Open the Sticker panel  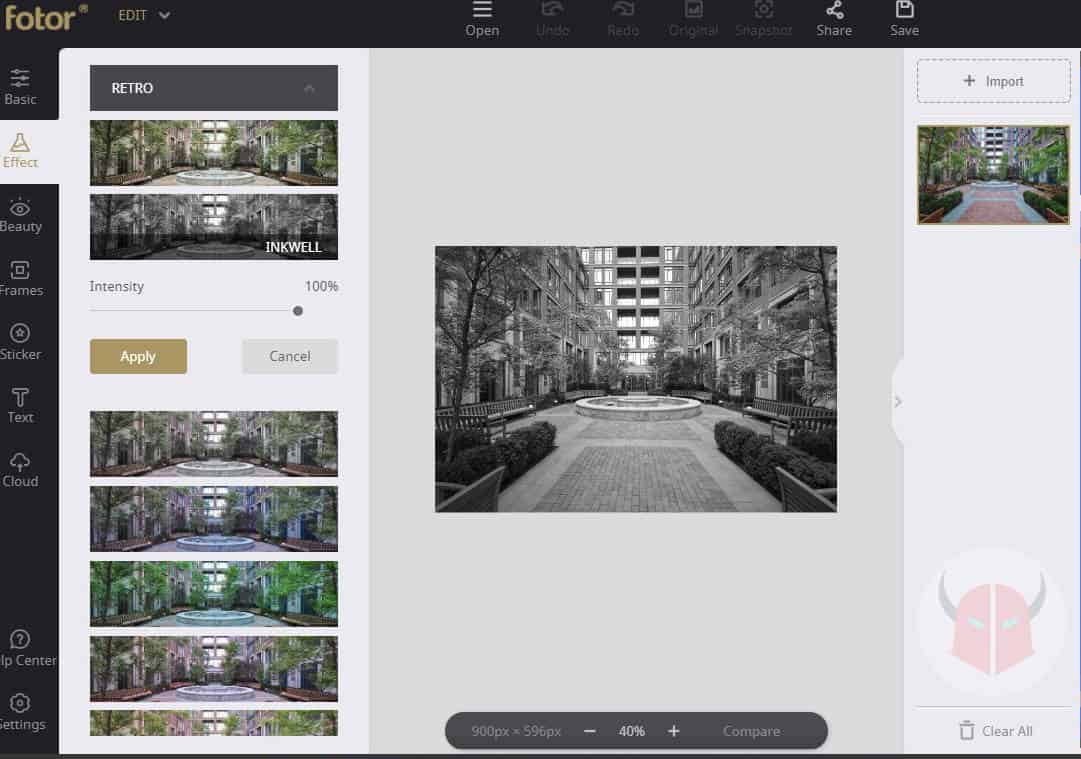click(x=20, y=341)
